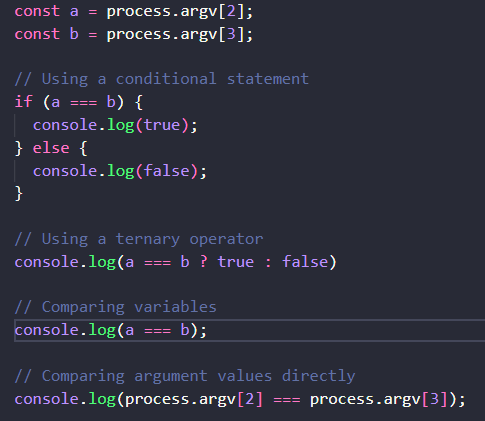Click the 'console.log(true);' line
This screenshot has height=421, width=485.
click(115, 126)
